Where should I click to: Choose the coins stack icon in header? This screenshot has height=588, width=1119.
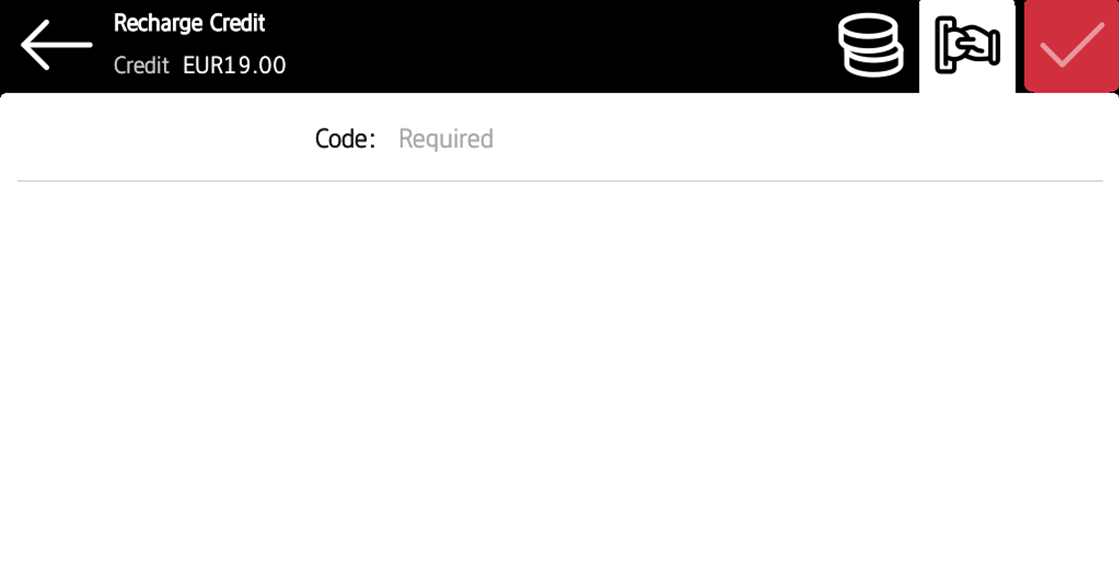[871, 45]
